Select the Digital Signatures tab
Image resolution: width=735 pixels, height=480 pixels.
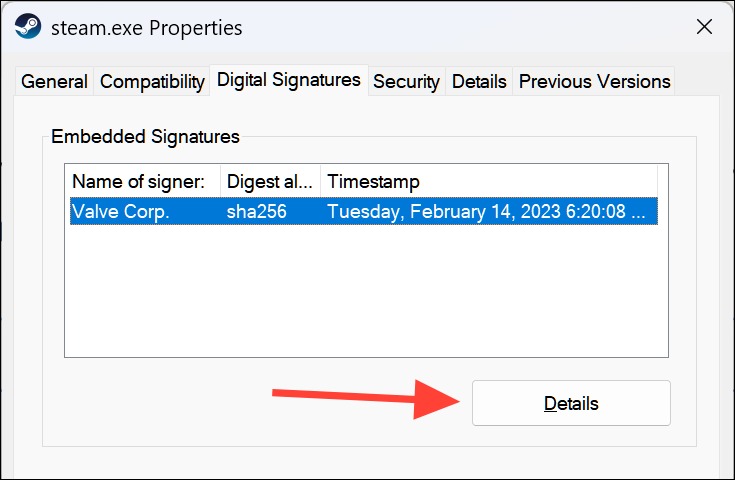point(289,80)
